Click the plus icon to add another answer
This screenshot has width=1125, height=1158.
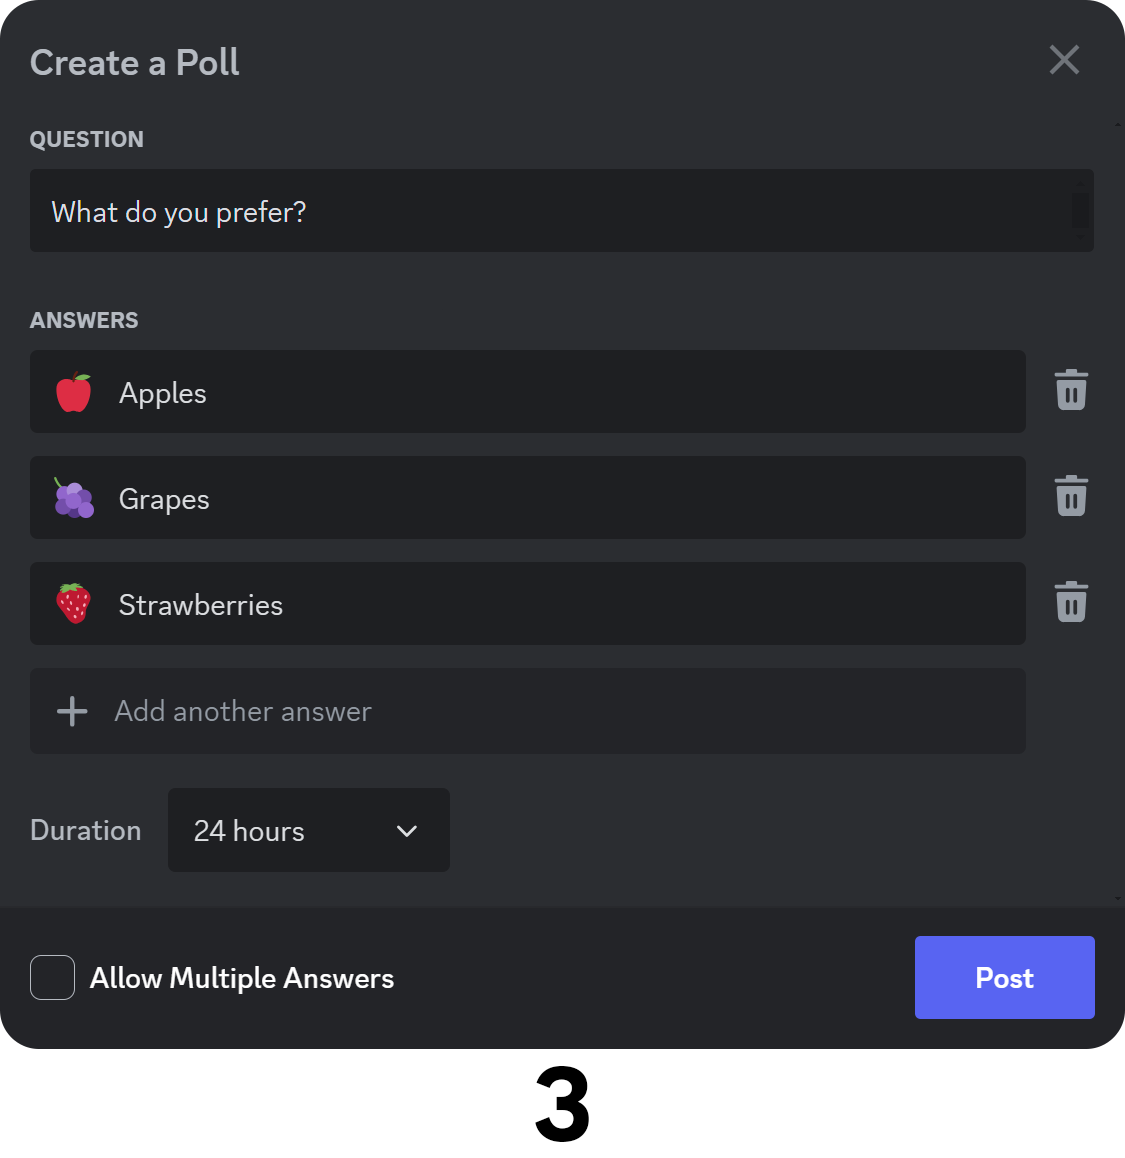[70, 711]
